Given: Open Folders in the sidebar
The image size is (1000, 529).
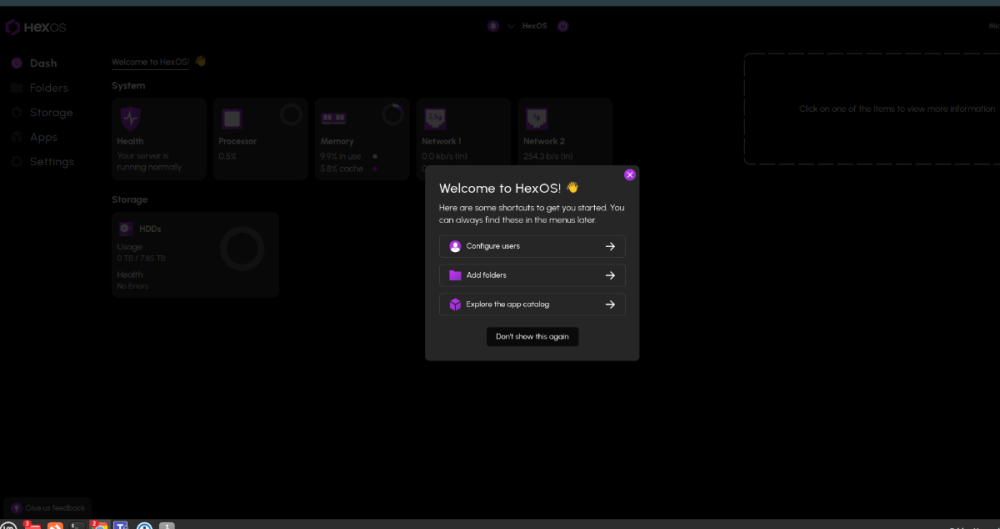Looking at the screenshot, I should (x=40, y=88).
